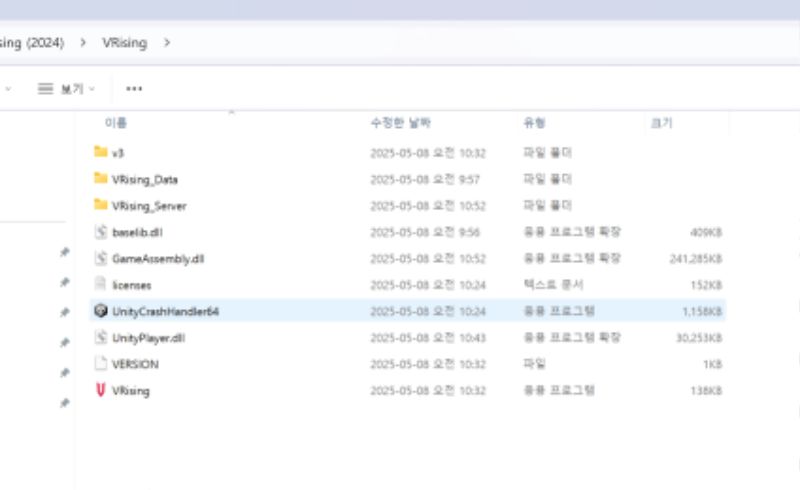Click the VERSION blank file icon
The image size is (800, 490).
click(x=101, y=364)
